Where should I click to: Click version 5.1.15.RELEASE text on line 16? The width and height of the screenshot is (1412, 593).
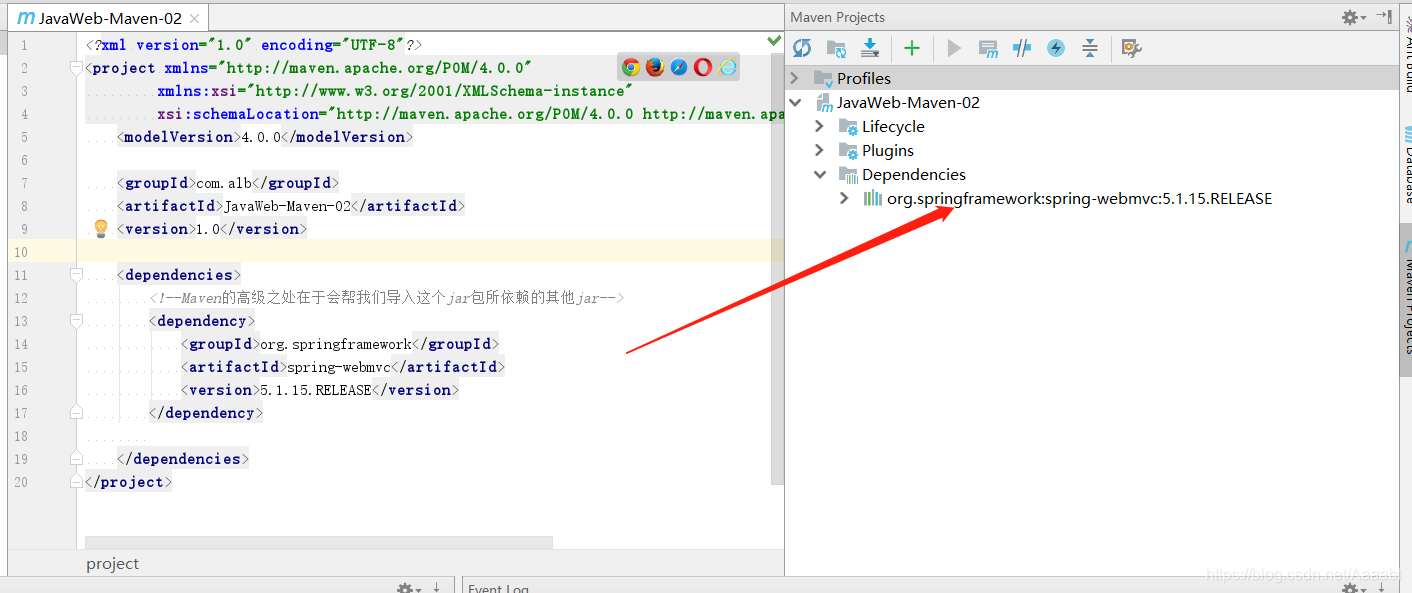(x=316, y=390)
